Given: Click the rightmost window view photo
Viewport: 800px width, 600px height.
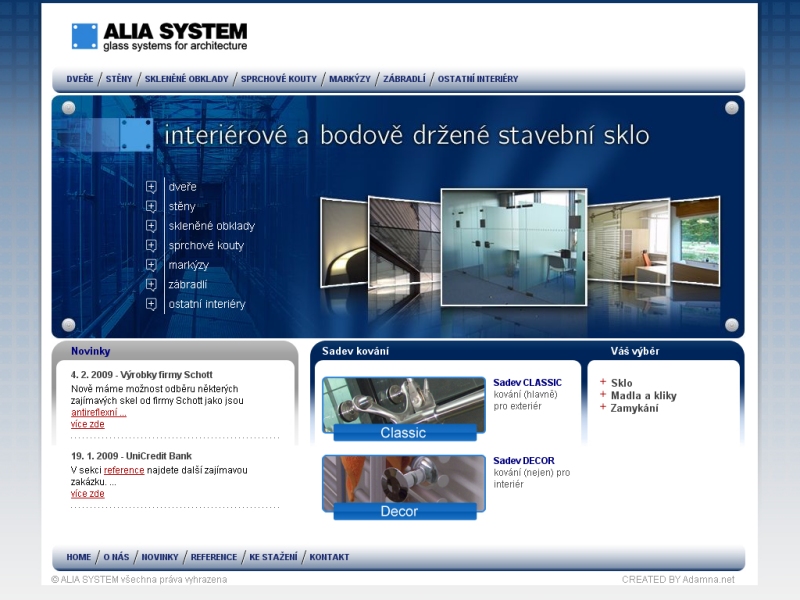Looking at the screenshot, I should click(x=695, y=241).
